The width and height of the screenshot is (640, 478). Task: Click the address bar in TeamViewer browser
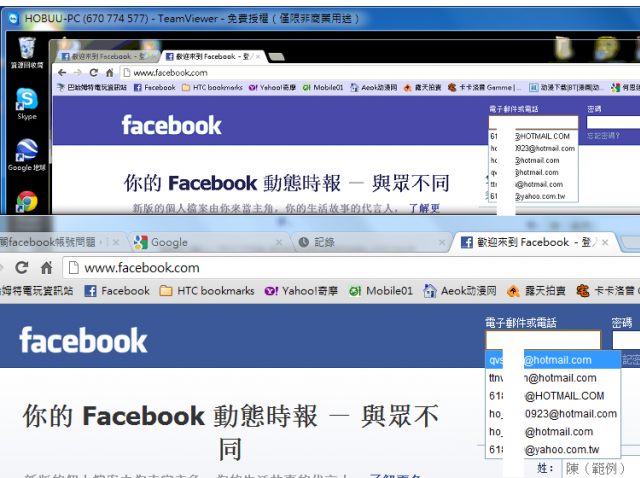click(380, 73)
